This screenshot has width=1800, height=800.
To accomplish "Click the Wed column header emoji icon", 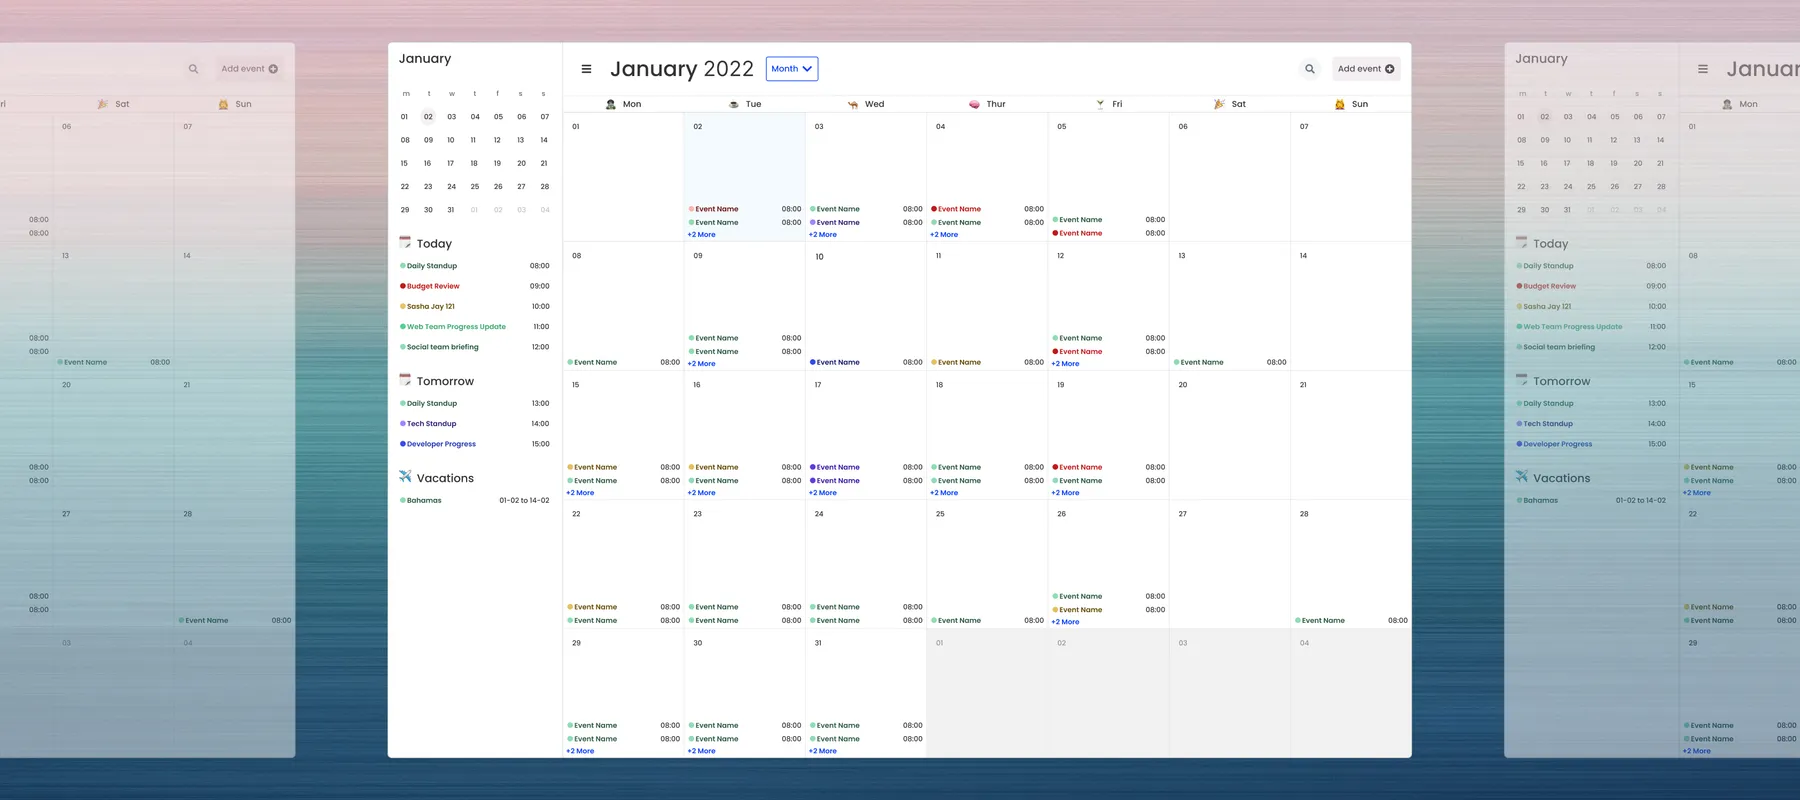I will tap(853, 104).
